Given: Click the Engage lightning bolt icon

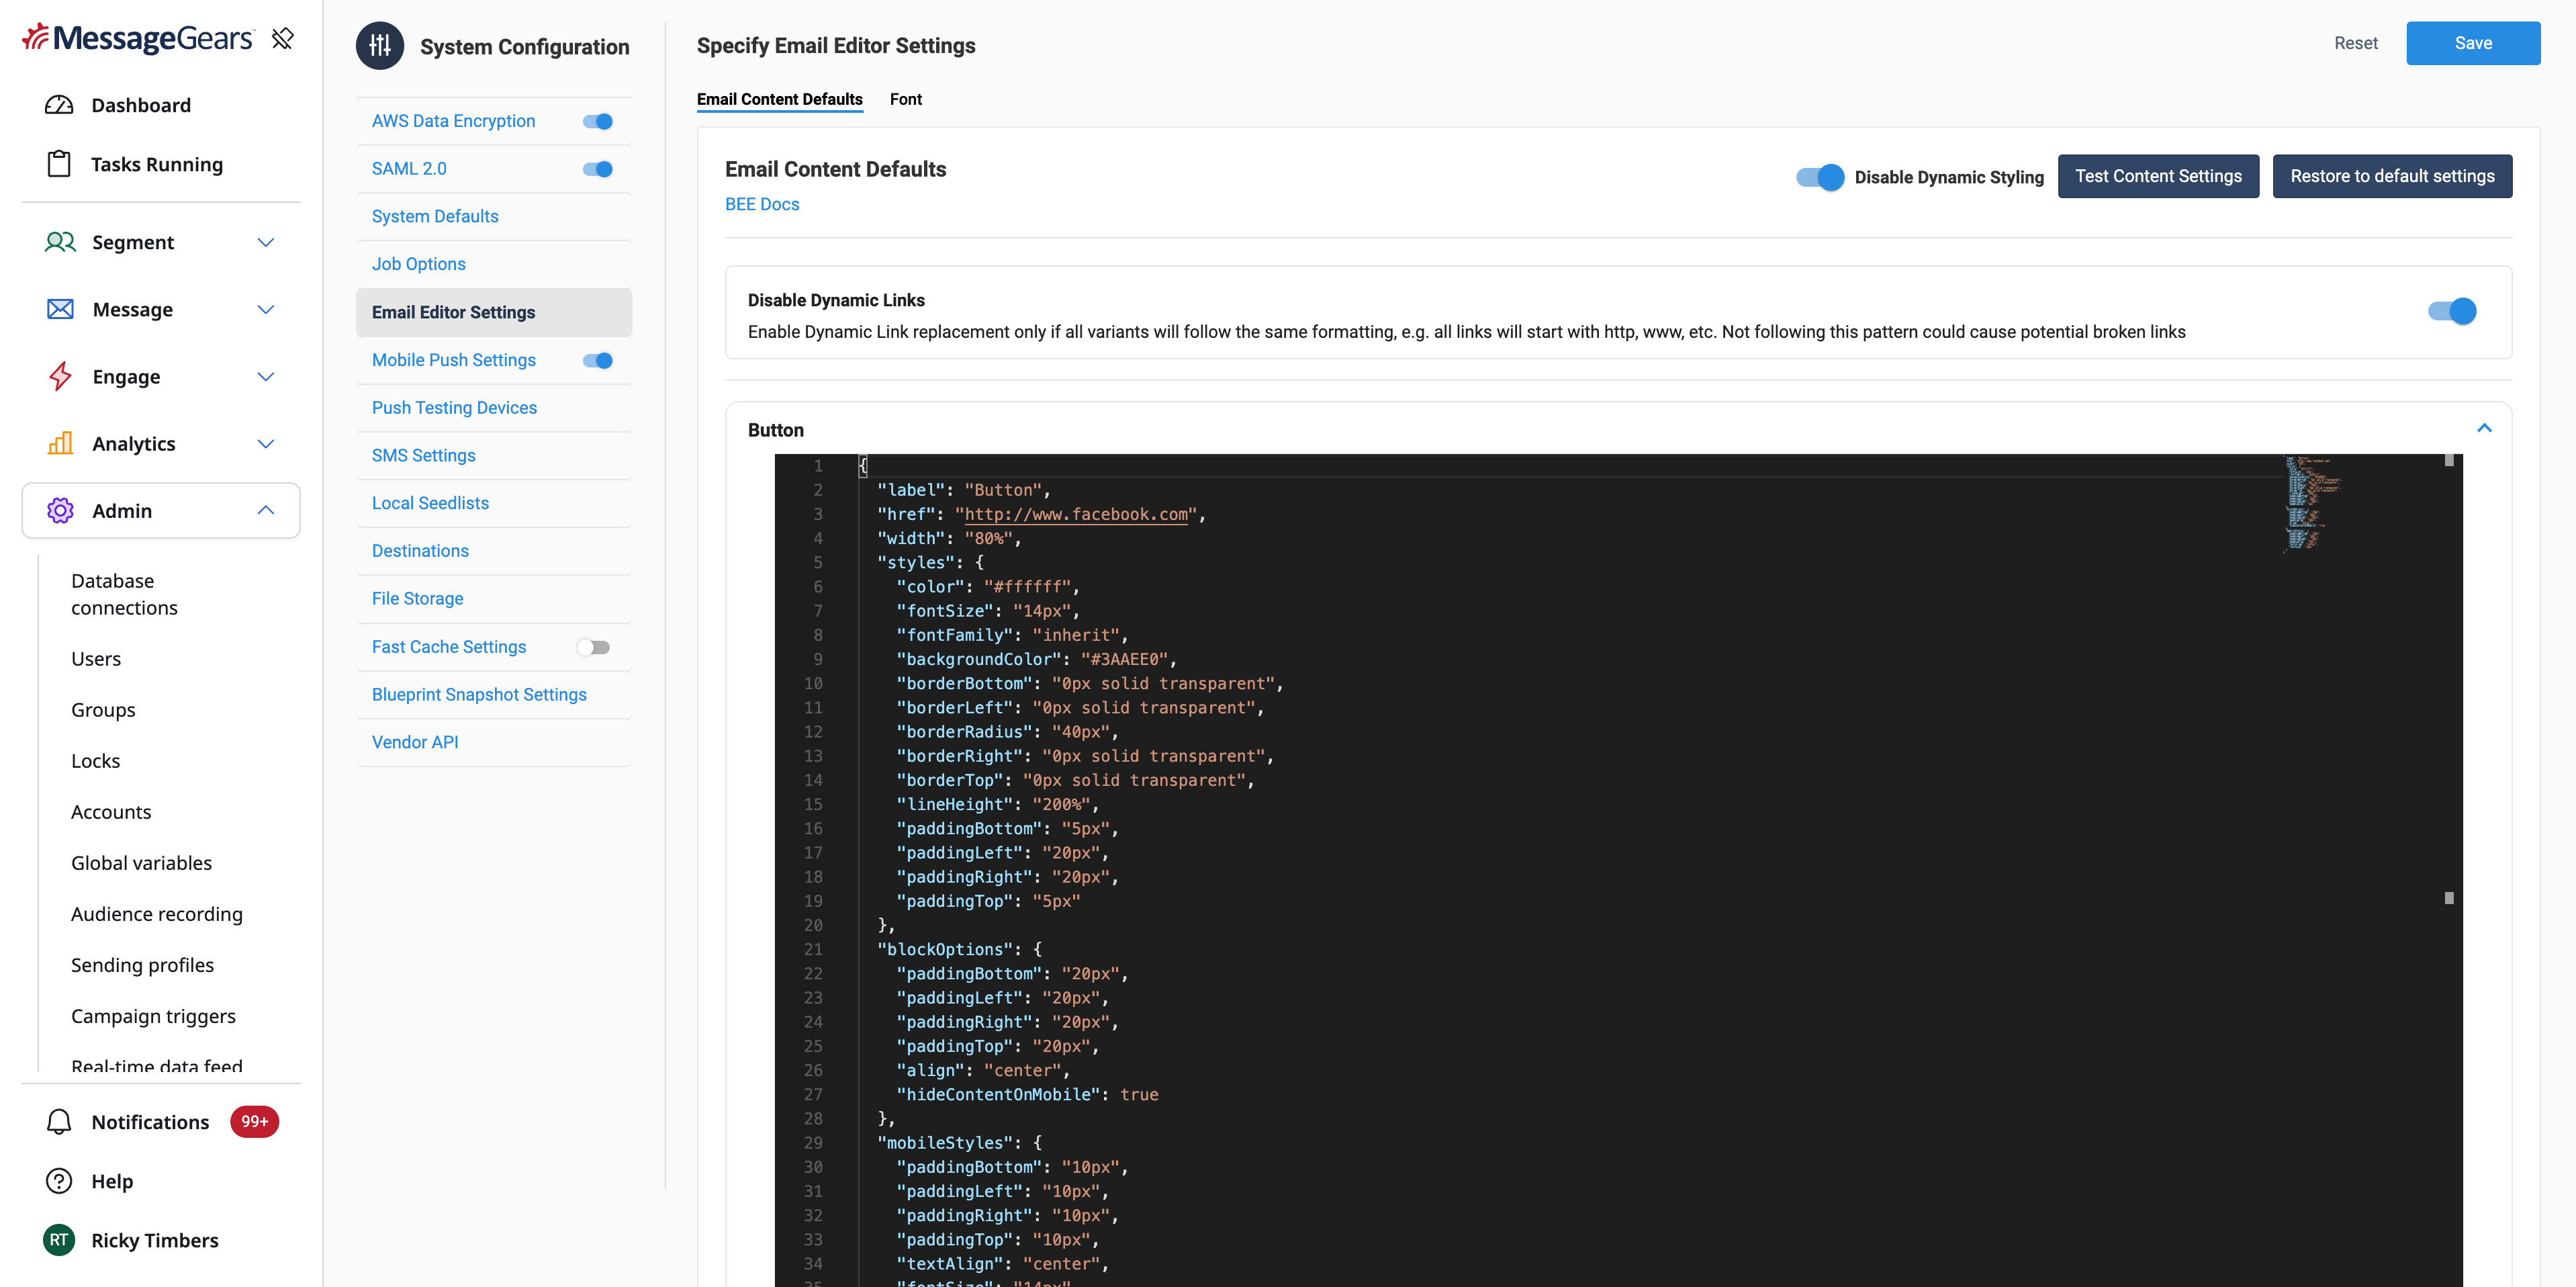Looking at the screenshot, I should pos(60,376).
